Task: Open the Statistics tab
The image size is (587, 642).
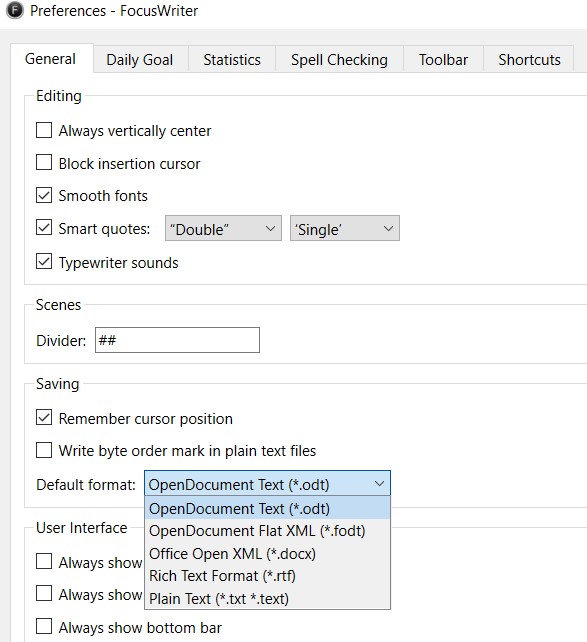Action: 232,60
